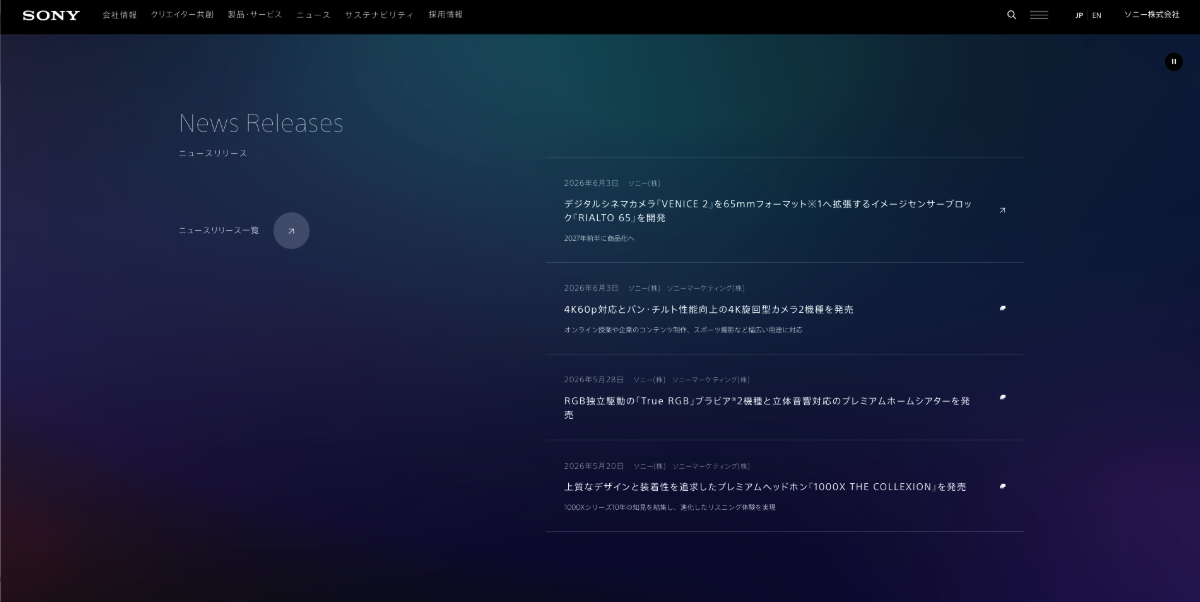Open the 1000X THE COLLEXION headline

click(765, 487)
